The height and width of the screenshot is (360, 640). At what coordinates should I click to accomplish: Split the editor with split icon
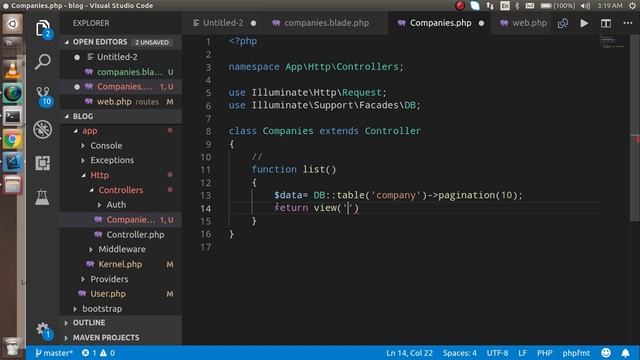coord(606,23)
